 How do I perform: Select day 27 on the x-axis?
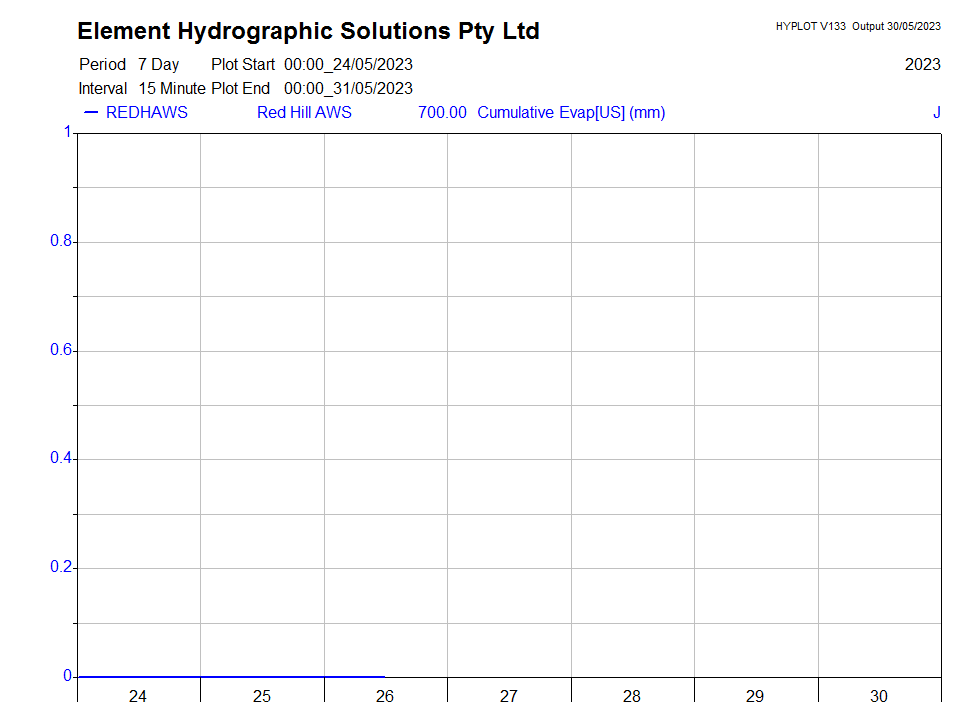point(508,696)
